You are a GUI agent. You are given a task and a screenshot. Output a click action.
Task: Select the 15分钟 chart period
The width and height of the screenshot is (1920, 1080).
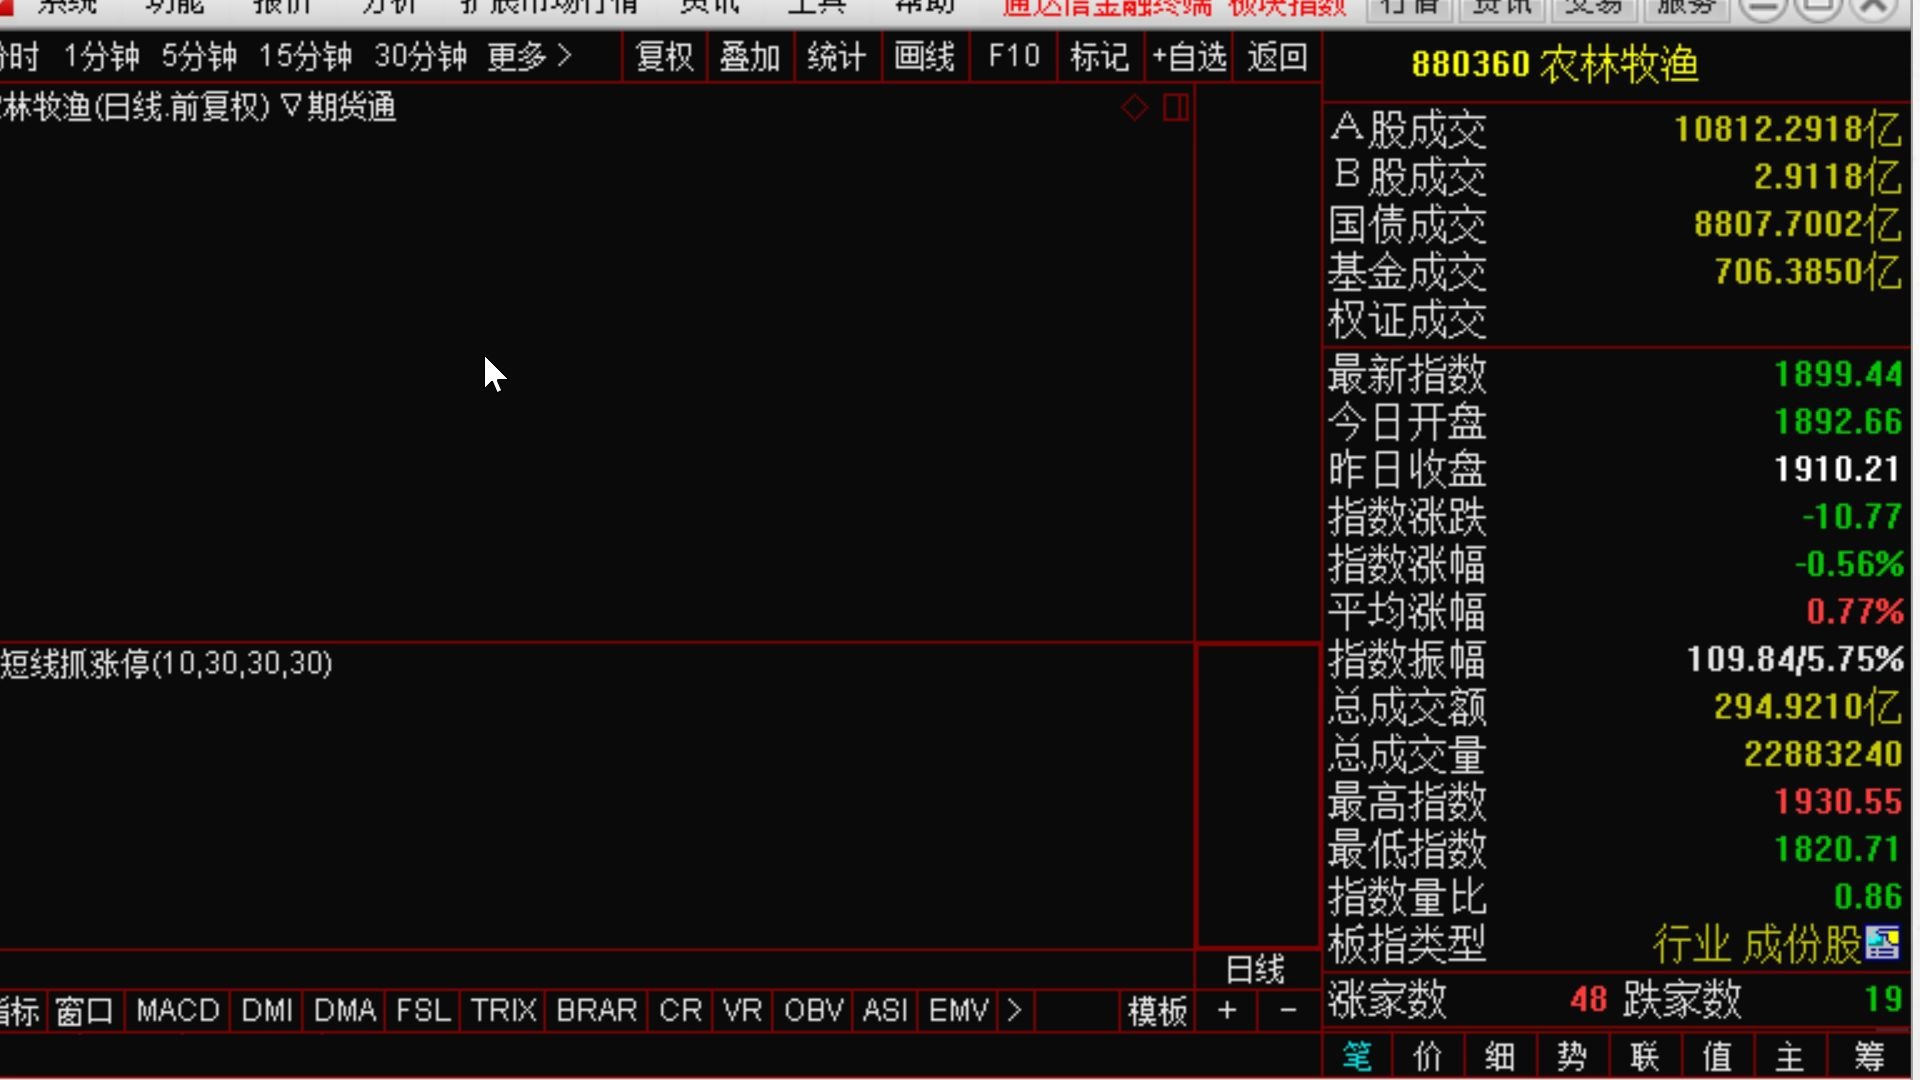(x=305, y=57)
